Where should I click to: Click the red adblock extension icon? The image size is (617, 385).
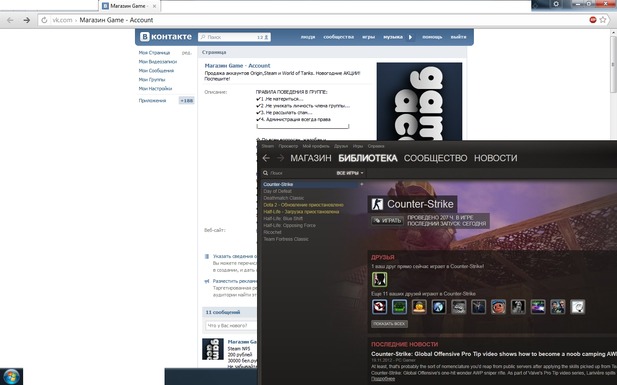[x=593, y=20]
